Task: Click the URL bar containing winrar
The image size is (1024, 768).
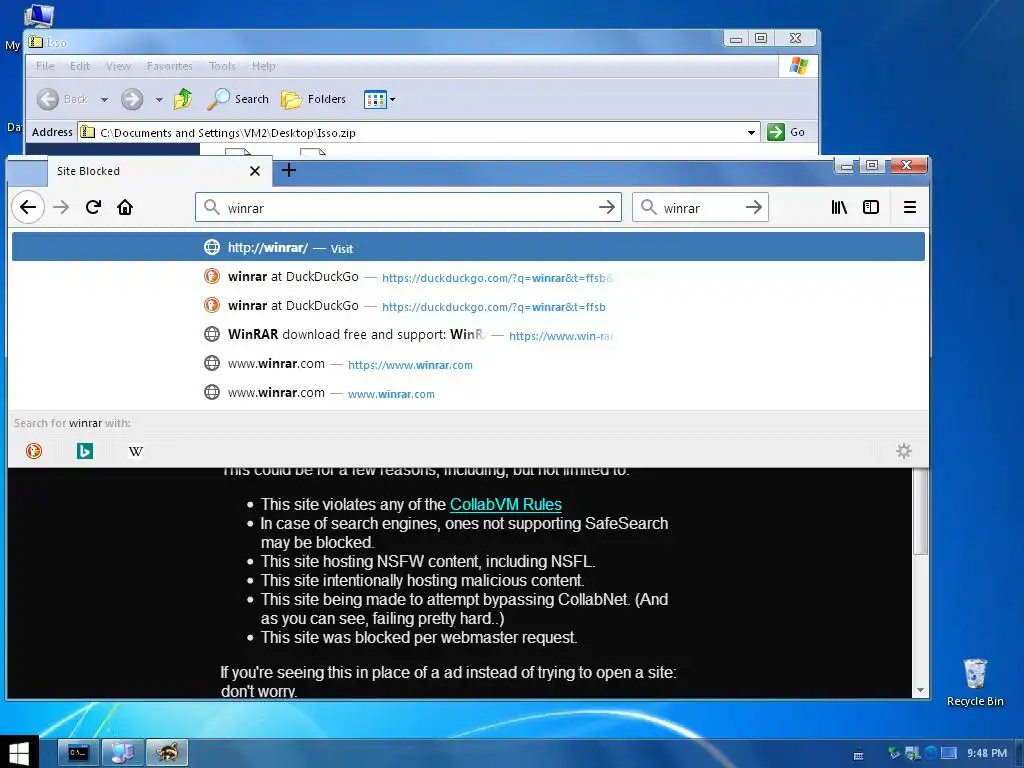Action: 408,208
